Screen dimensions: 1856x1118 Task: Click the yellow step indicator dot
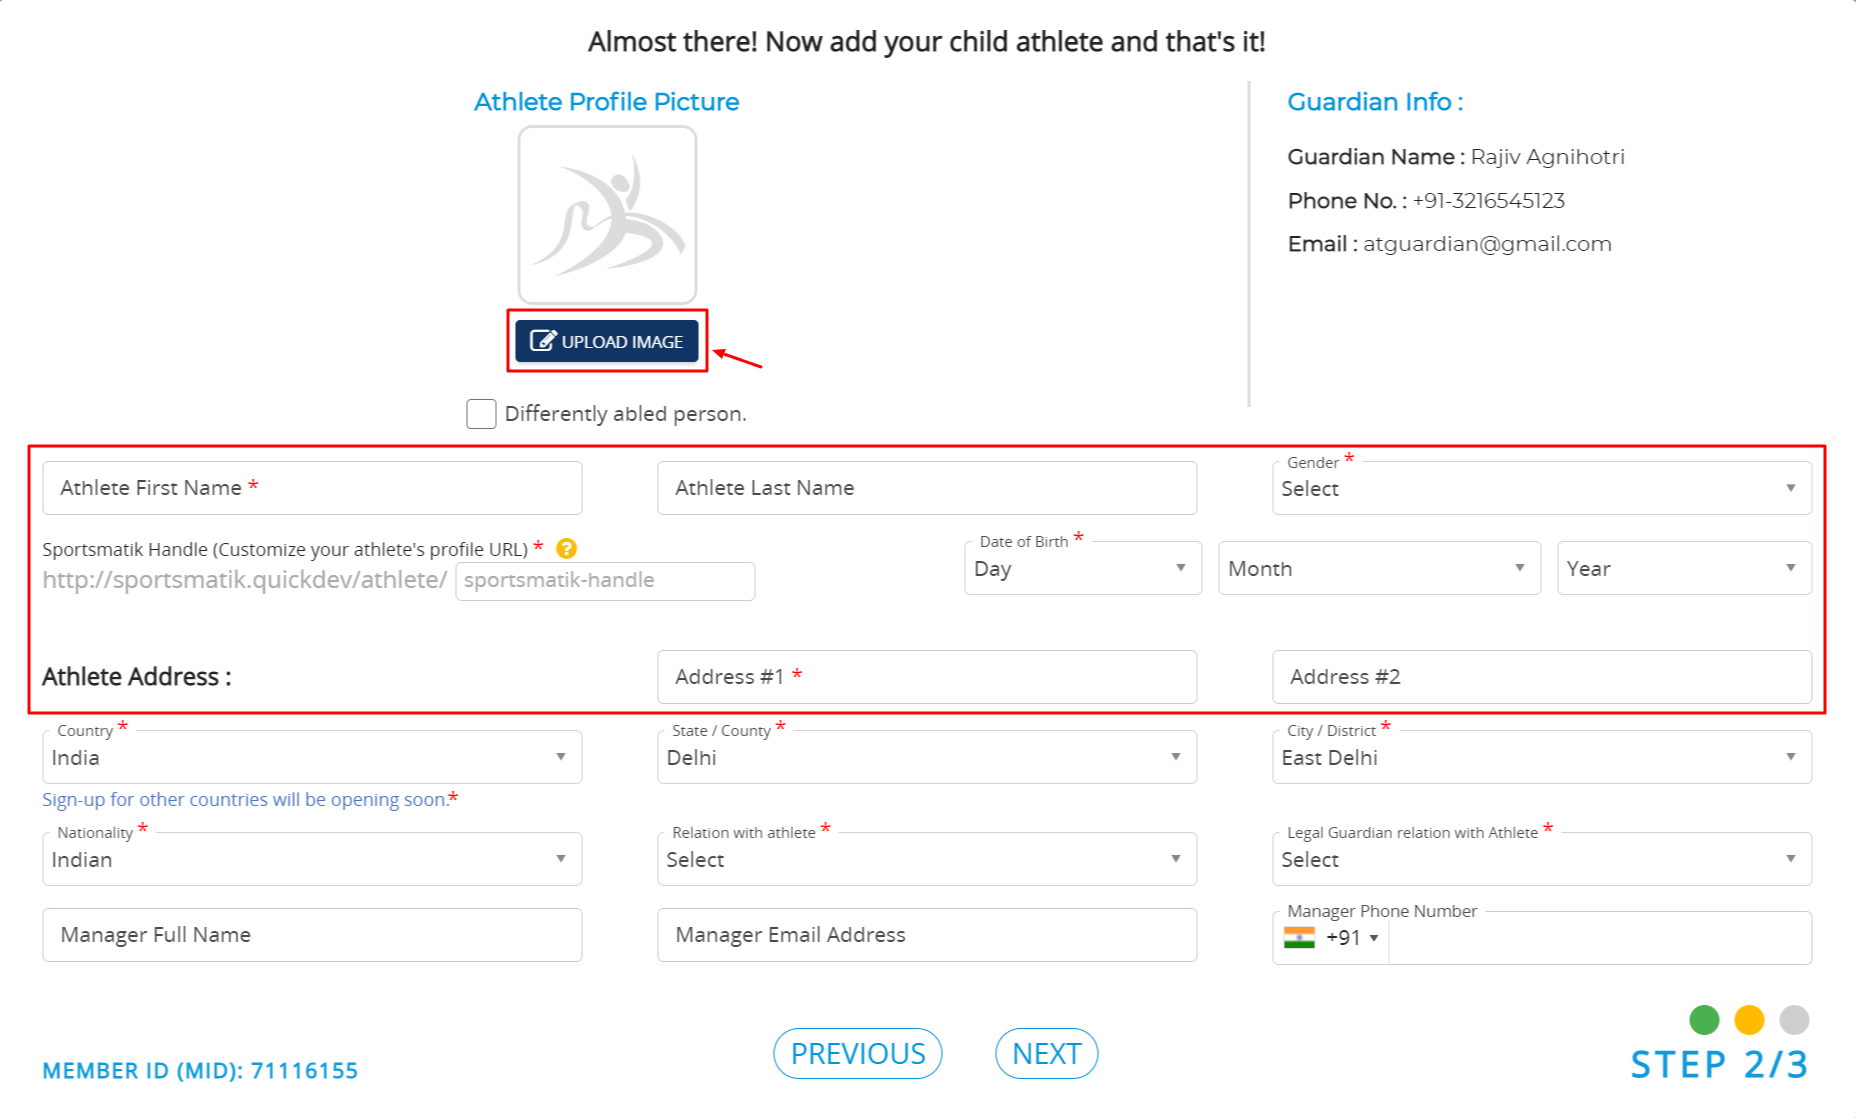click(1749, 1020)
